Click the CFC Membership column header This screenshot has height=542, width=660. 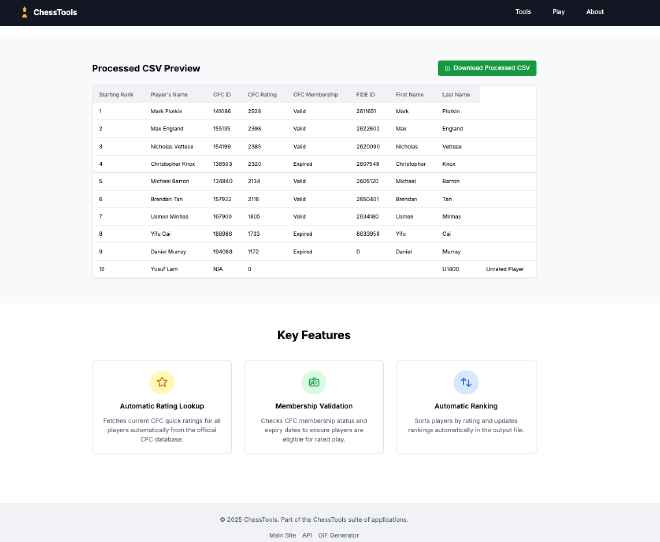(316, 94)
